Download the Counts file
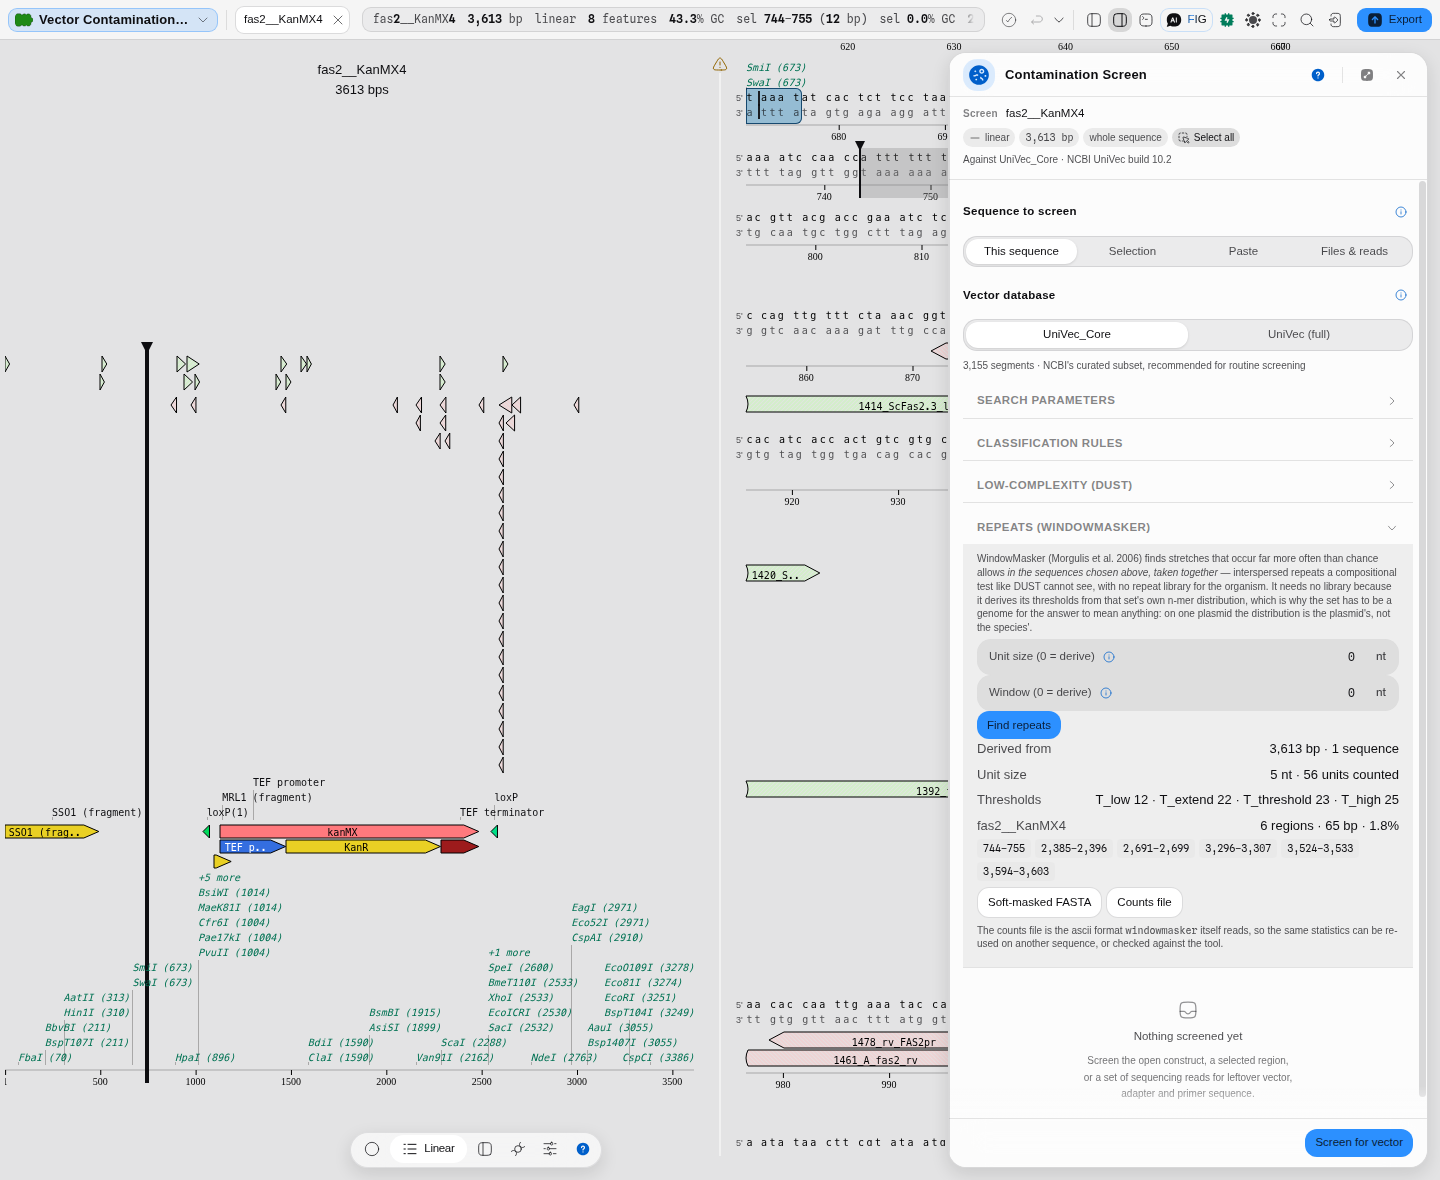The image size is (1440, 1180). [x=1144, y=902]
